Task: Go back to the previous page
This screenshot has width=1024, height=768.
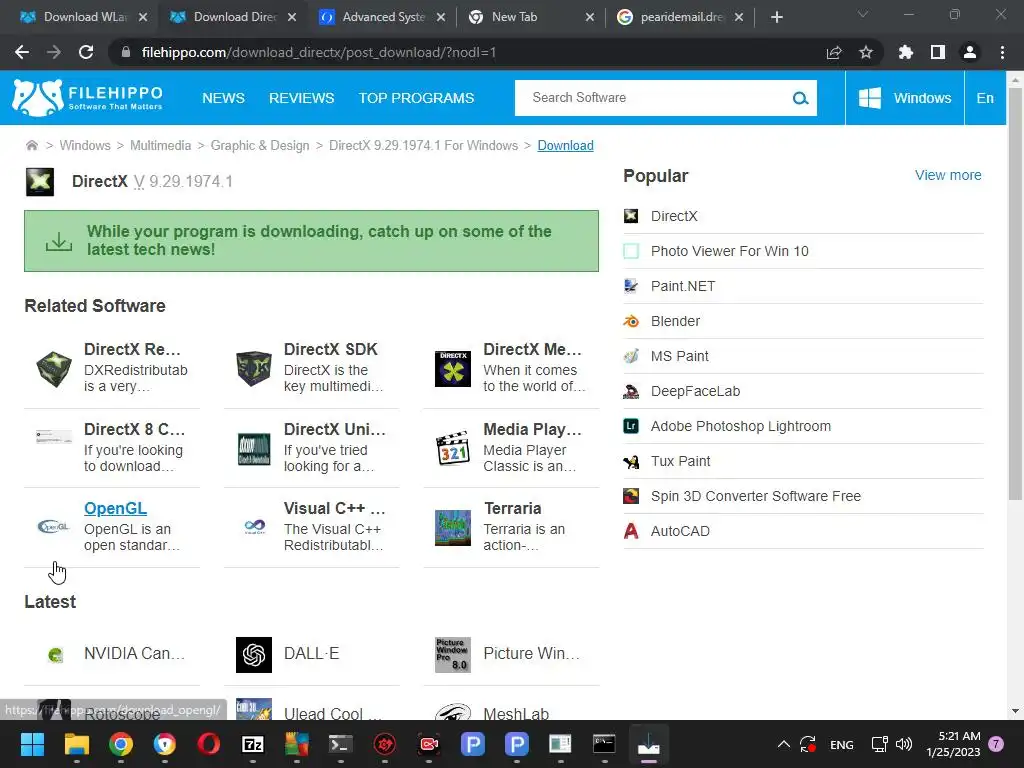Action: coord(22,52)
